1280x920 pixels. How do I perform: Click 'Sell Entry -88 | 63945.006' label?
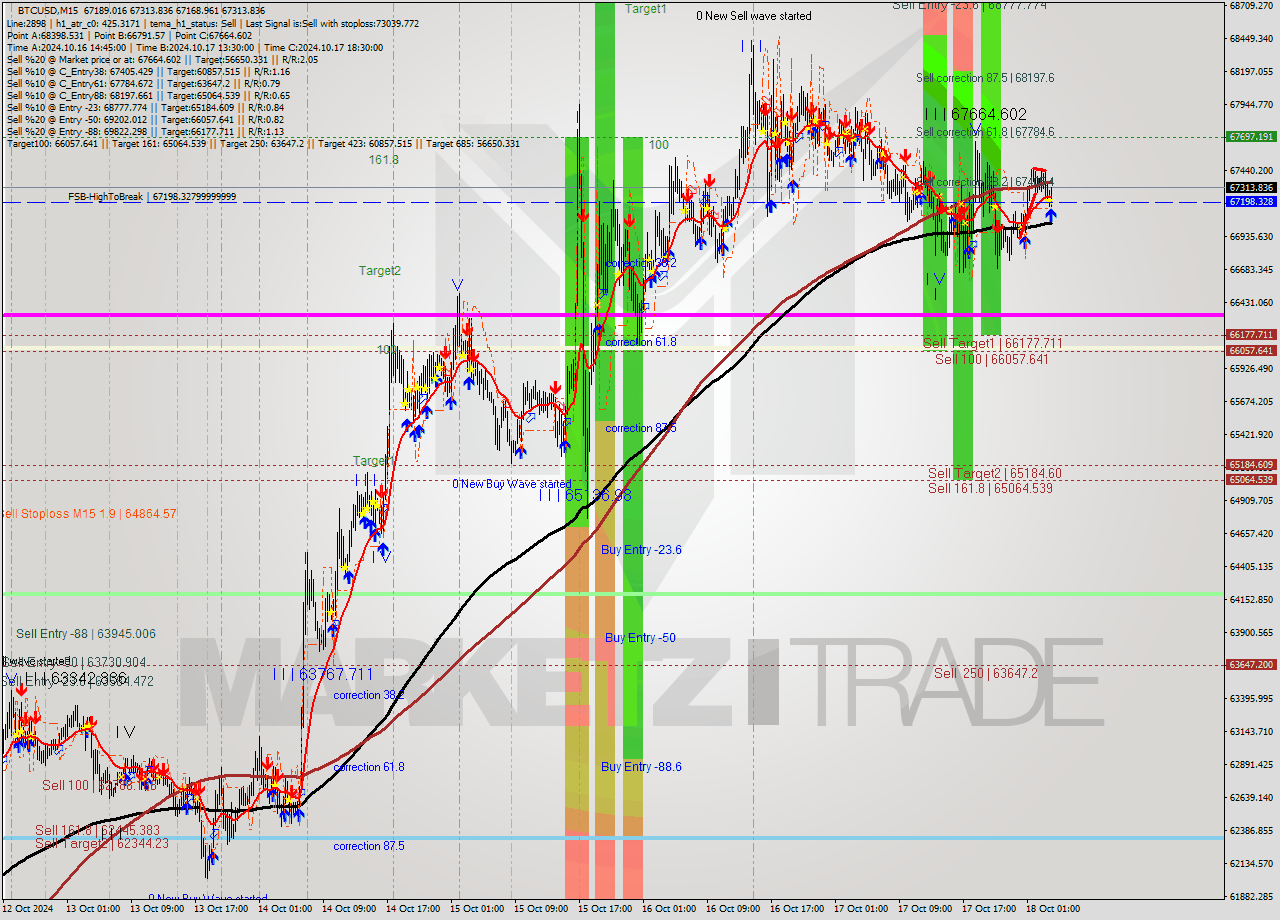(x=85, y=633)
